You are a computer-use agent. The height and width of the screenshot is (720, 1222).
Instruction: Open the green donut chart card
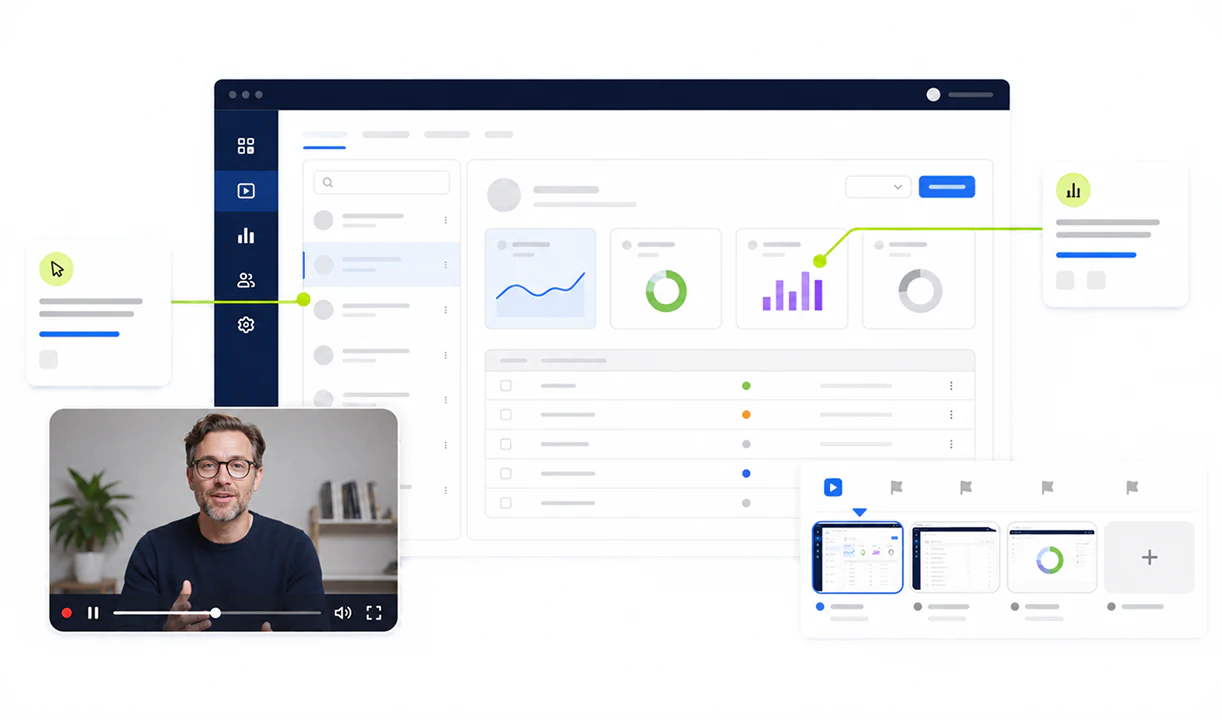(666, 279)
